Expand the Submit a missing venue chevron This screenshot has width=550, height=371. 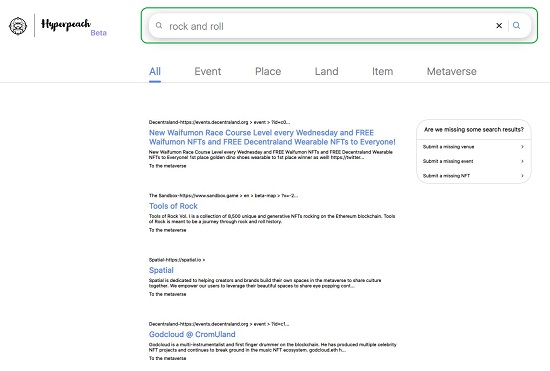[522, 147]
